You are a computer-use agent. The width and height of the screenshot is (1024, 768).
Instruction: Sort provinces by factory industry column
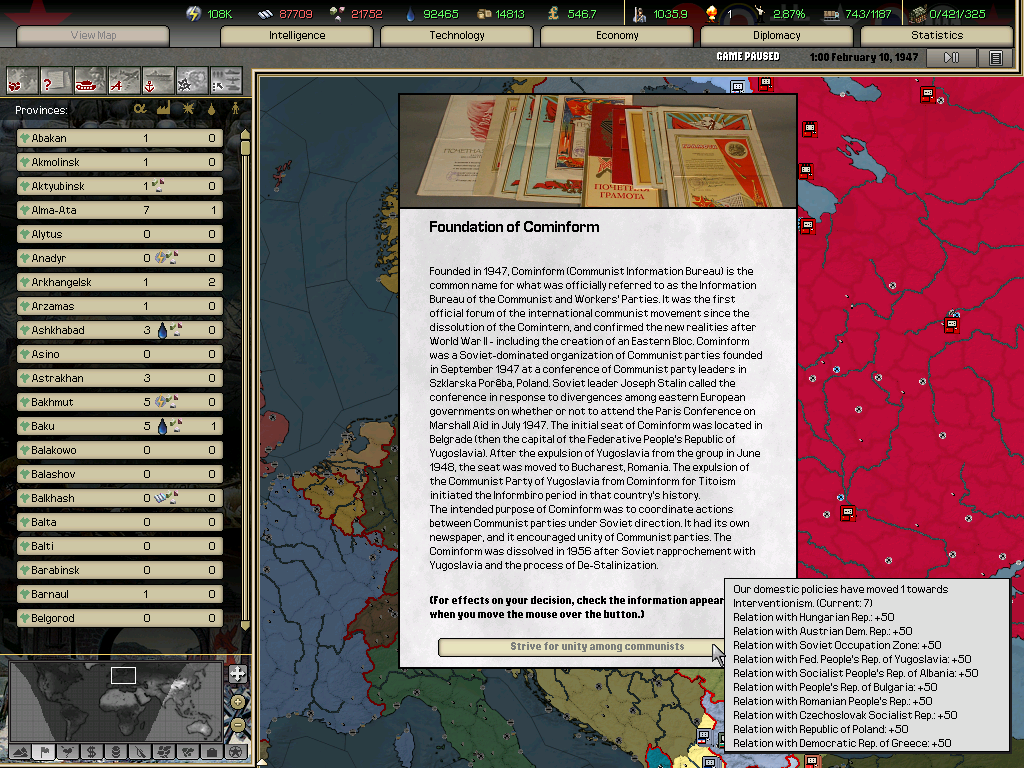pyautogui.click(x=163, y=109)
